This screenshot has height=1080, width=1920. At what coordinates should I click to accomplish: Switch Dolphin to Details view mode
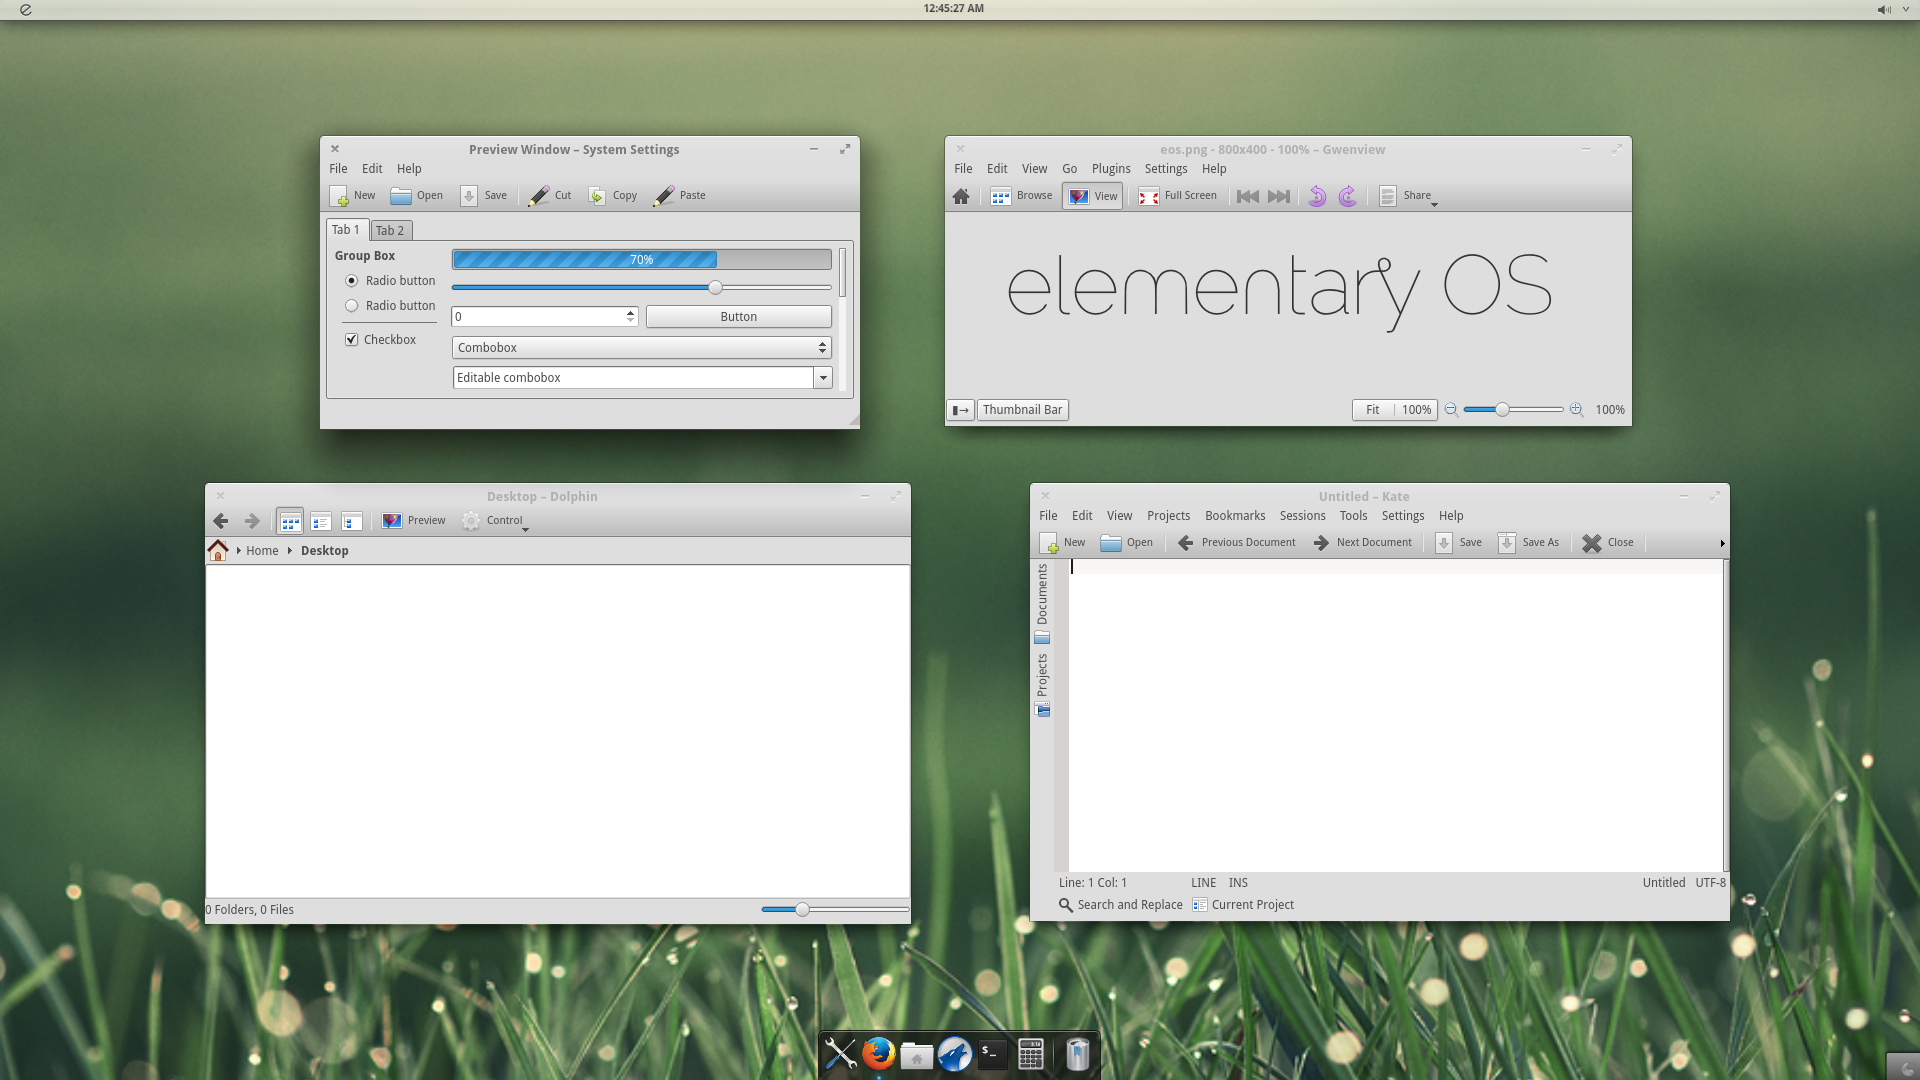(352, 521)
